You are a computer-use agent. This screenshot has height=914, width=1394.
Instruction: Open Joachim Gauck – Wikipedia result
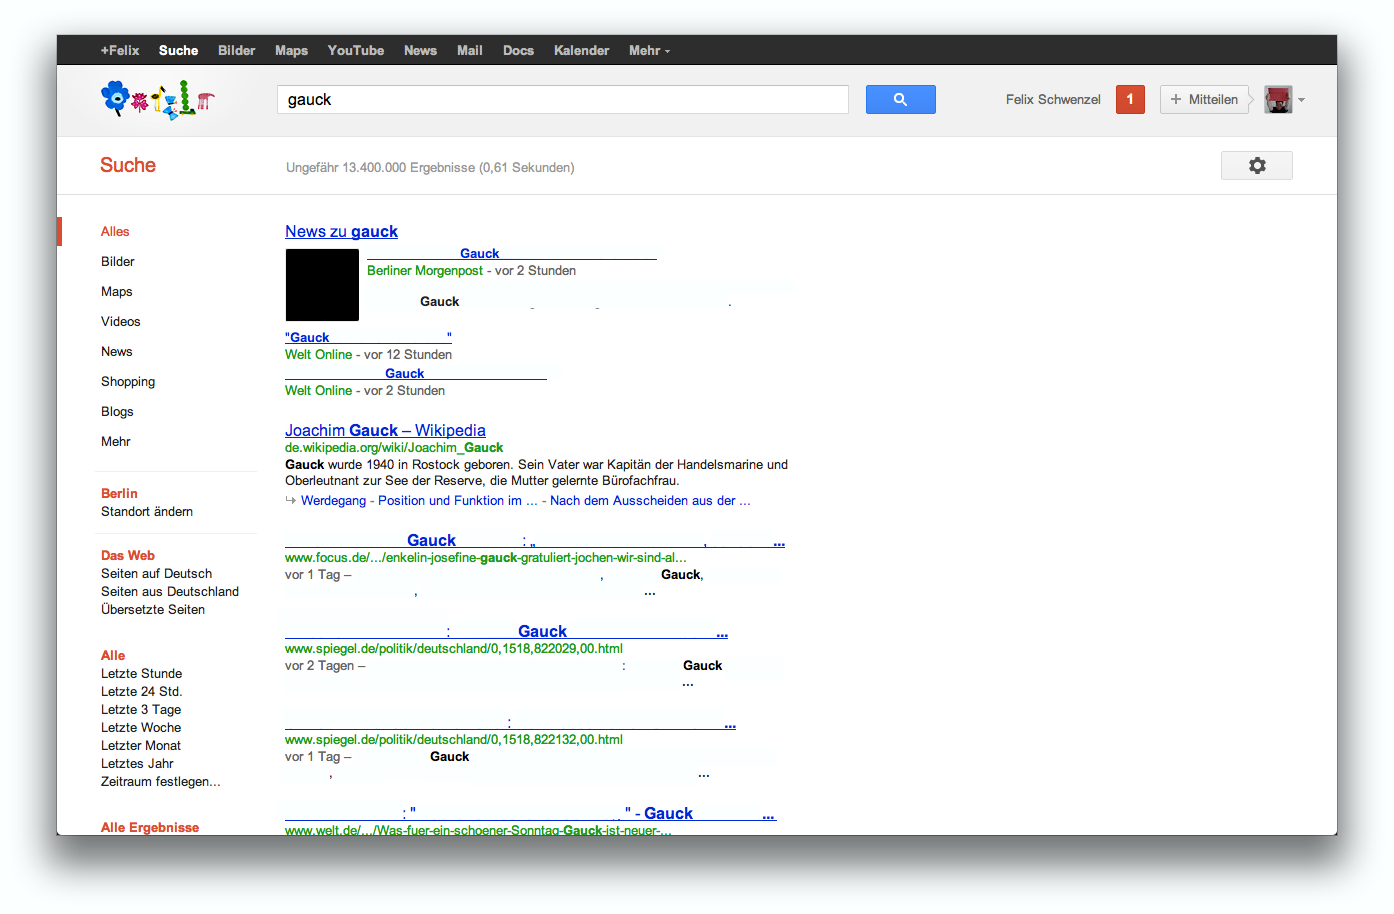[385, 430]
